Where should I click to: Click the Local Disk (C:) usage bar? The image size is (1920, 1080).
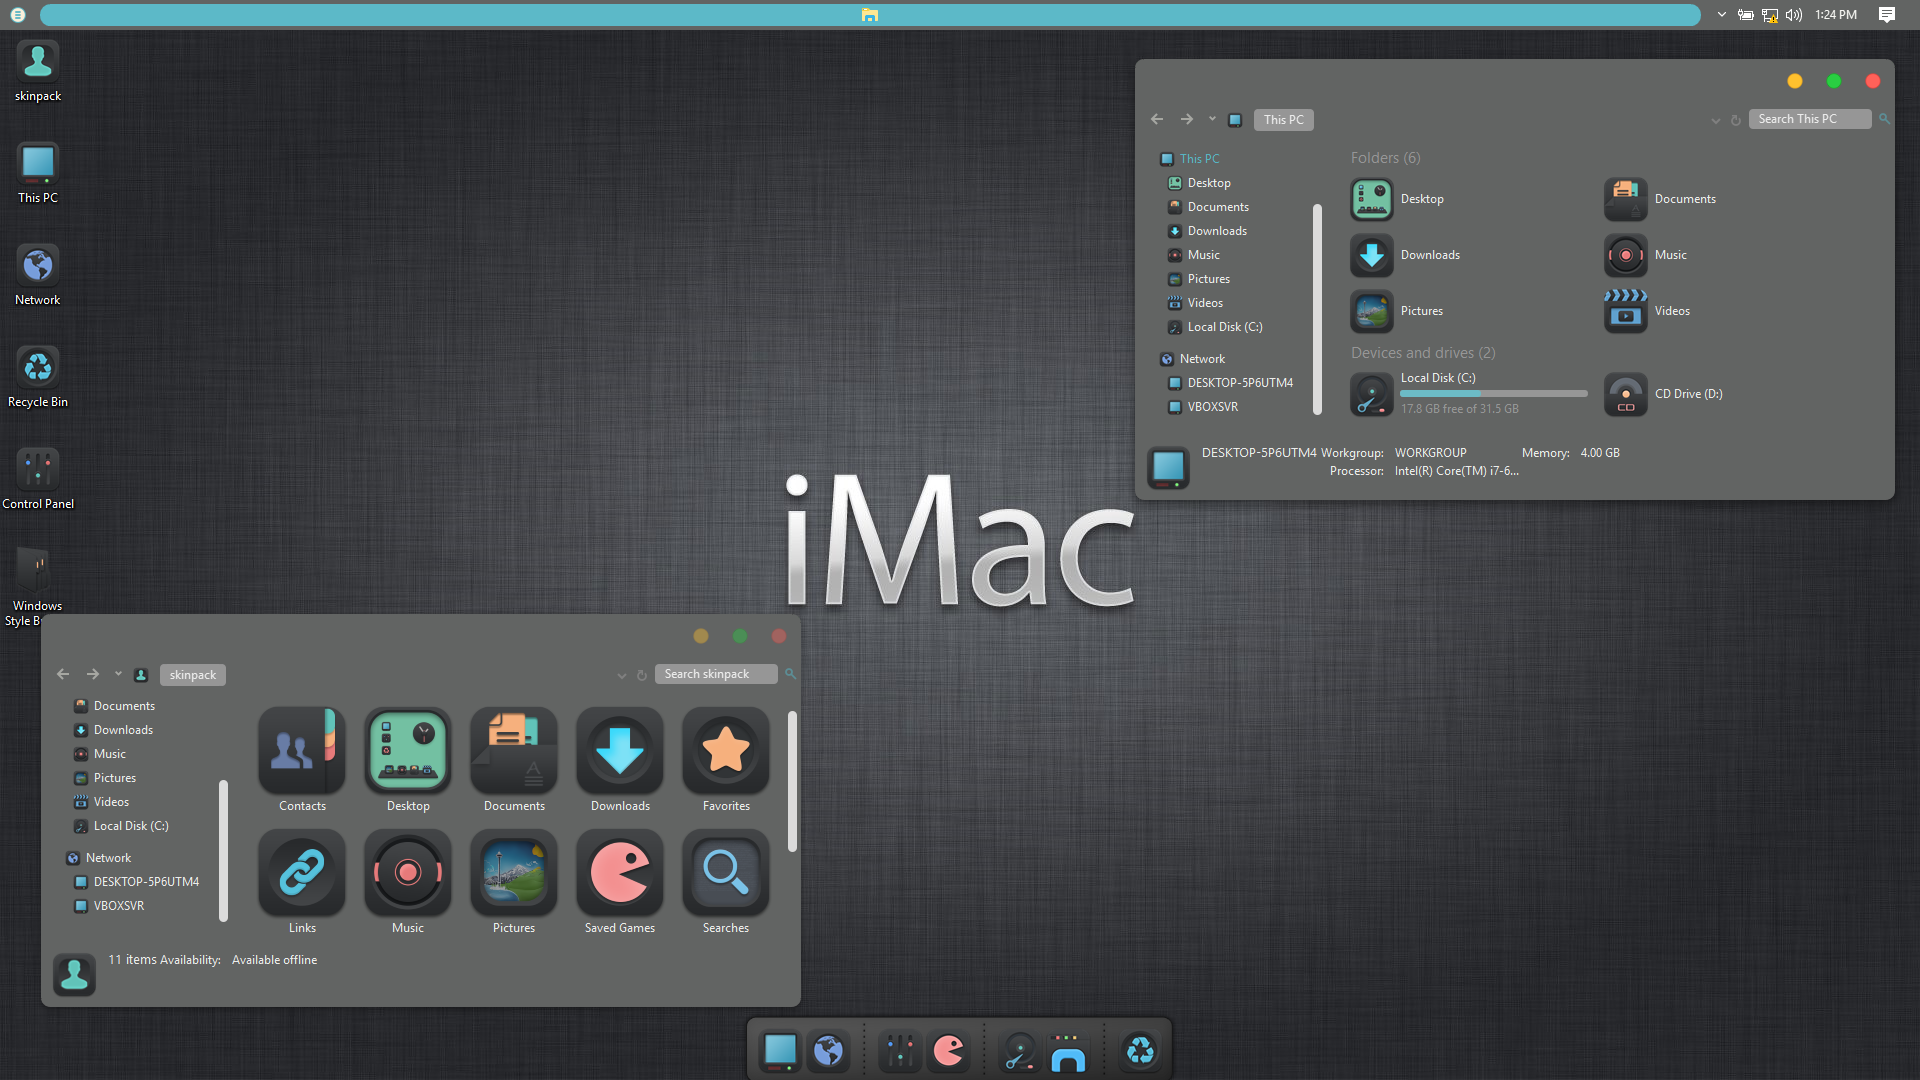tap(1493, 394)
